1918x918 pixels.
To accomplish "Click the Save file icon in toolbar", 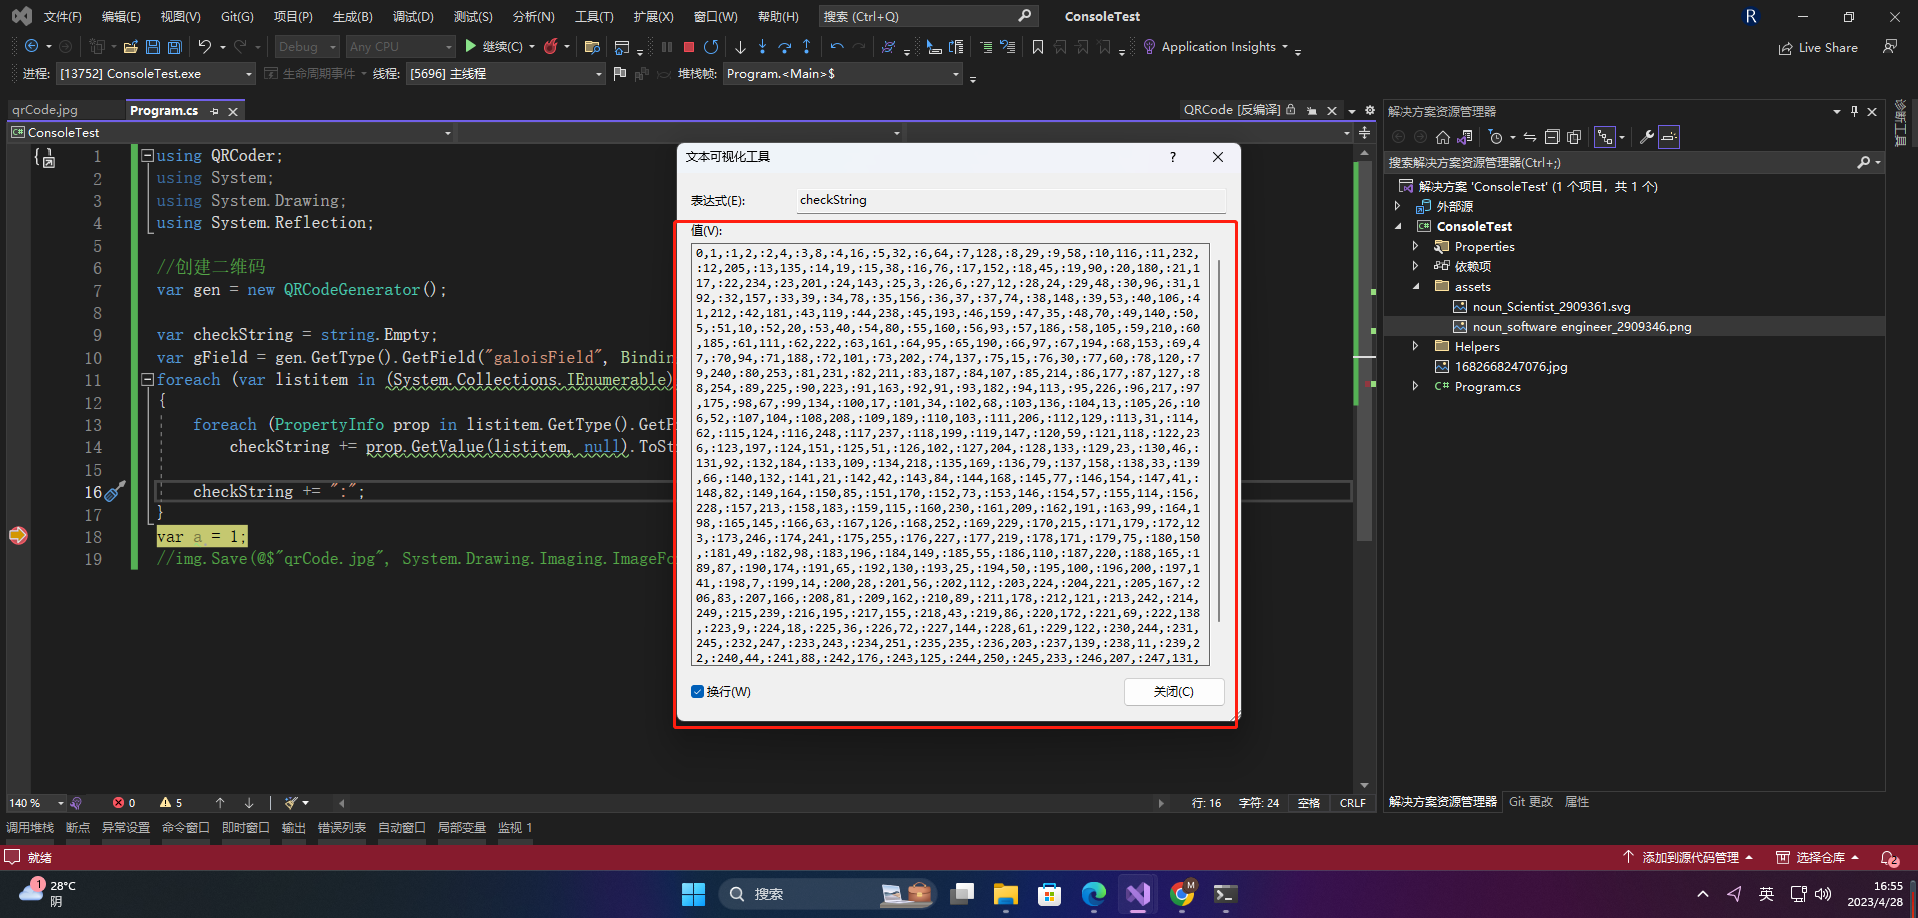I will point(153,47).
